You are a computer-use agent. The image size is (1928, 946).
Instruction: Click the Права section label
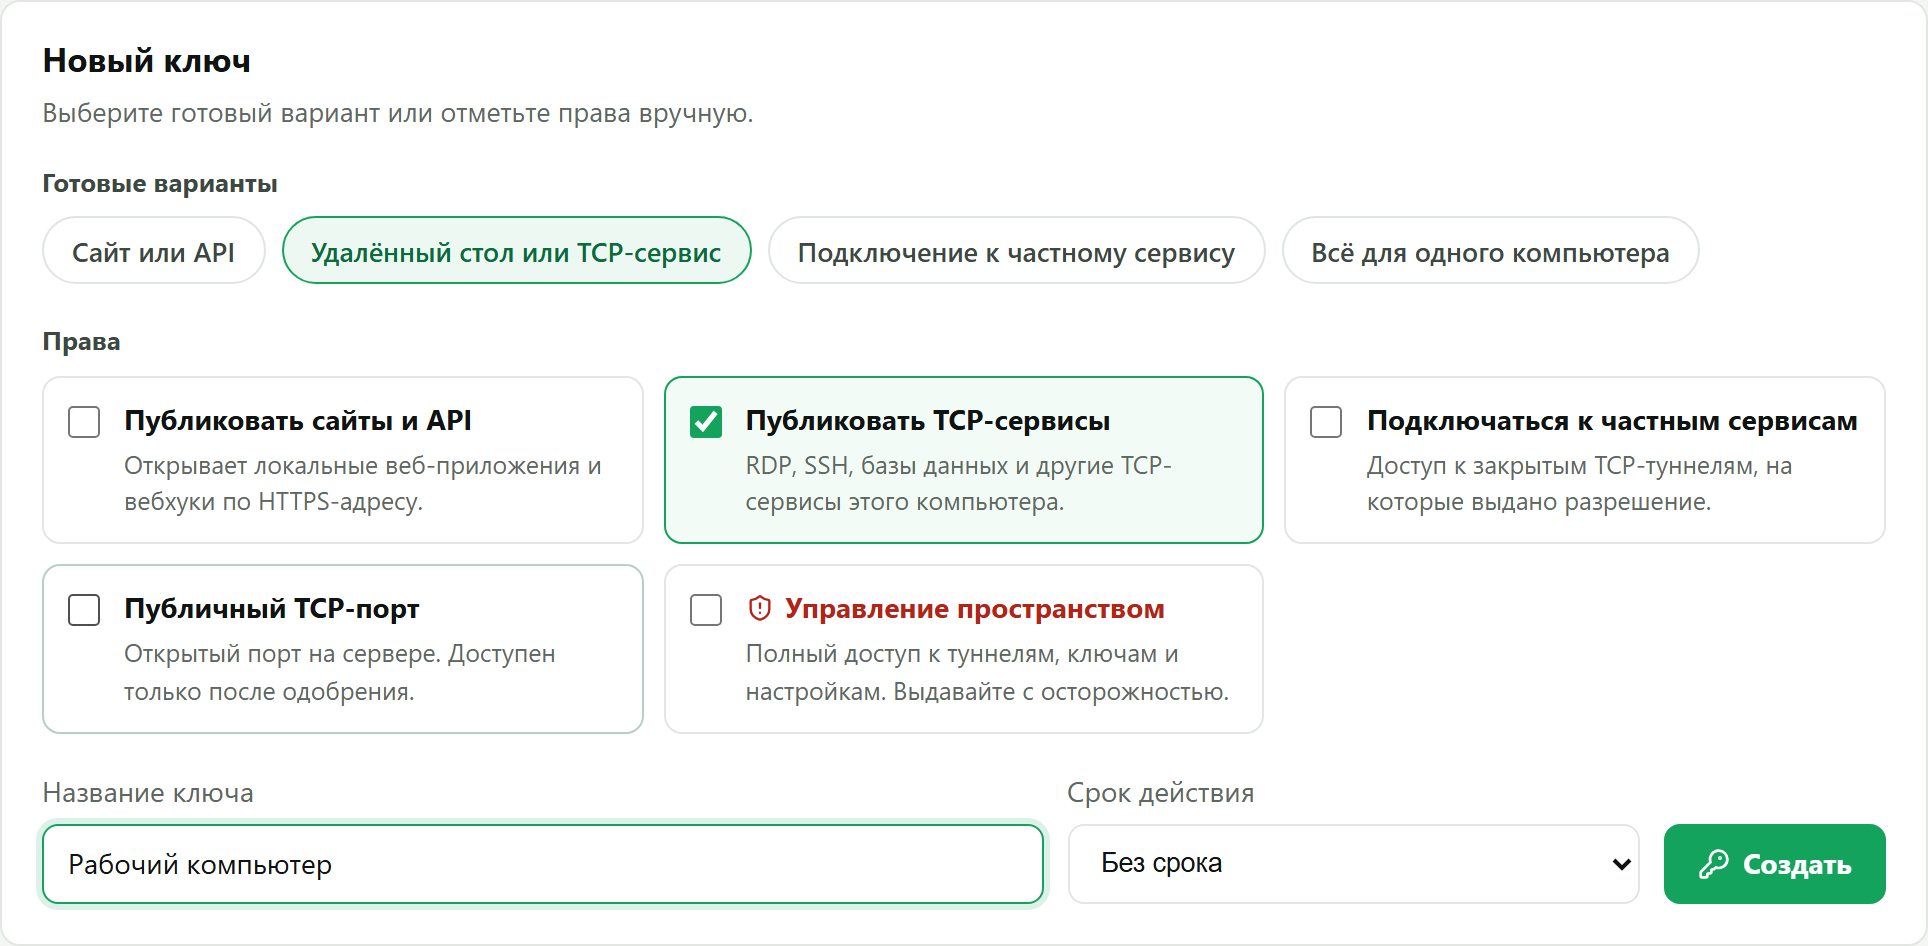coord(81,342)
